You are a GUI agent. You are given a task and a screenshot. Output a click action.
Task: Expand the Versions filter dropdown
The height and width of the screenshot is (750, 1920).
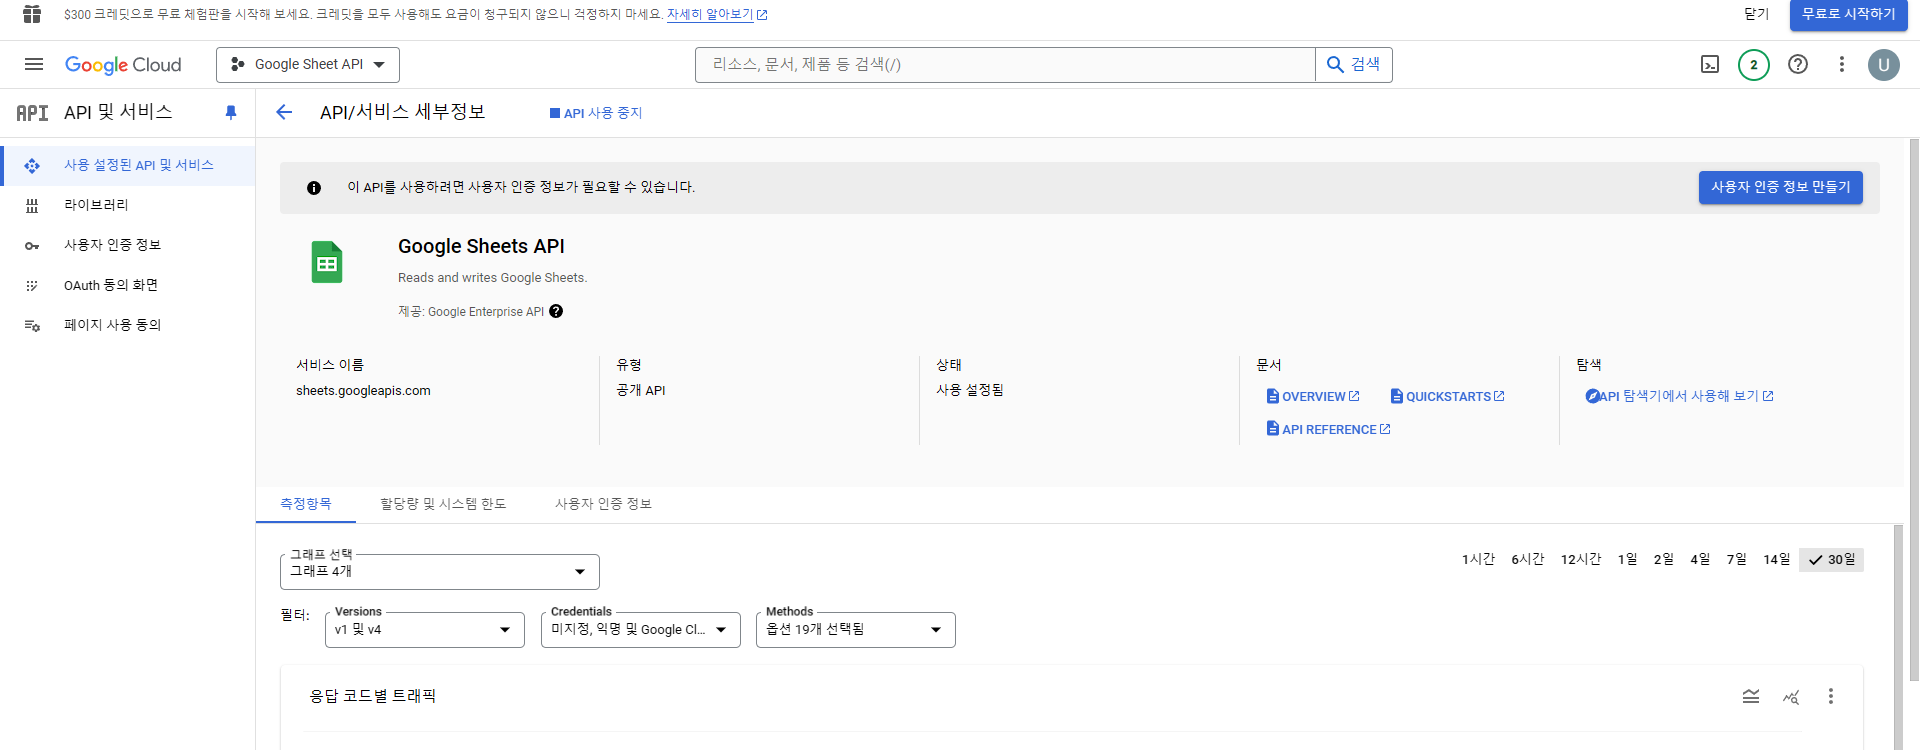click(x=425, y=630)
